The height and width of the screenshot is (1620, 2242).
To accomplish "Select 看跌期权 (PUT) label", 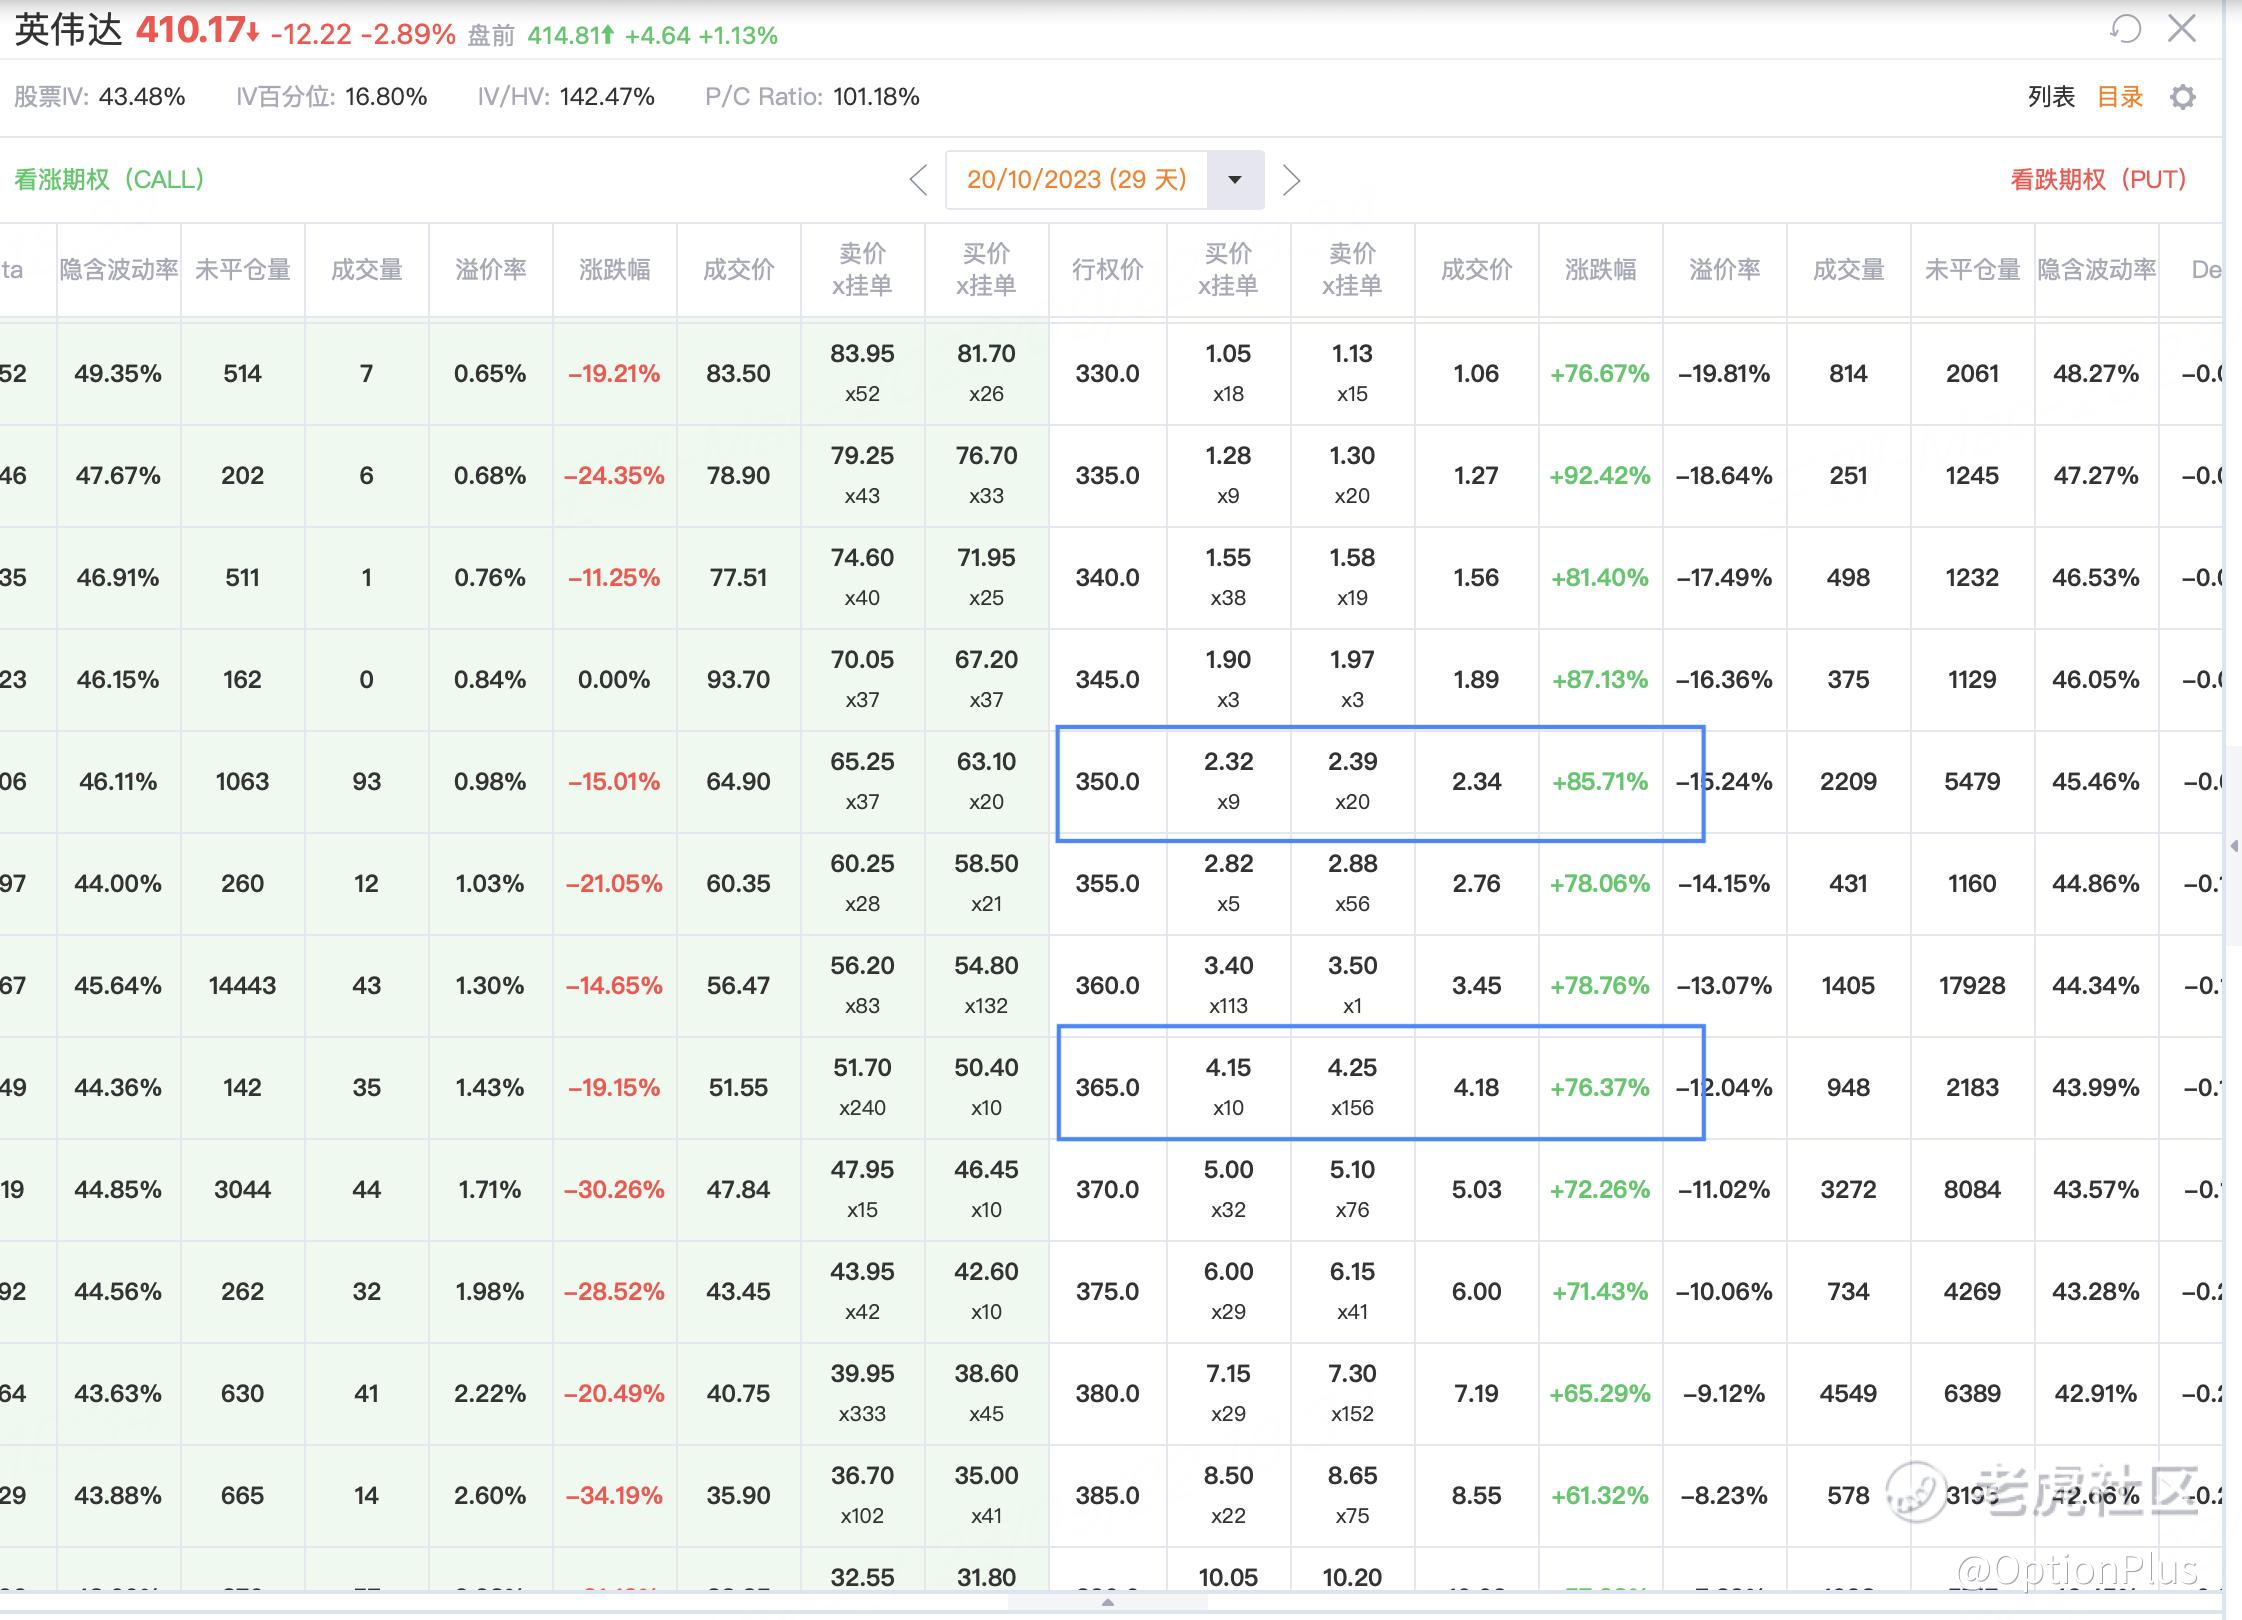I will [x=2098, y=180].
